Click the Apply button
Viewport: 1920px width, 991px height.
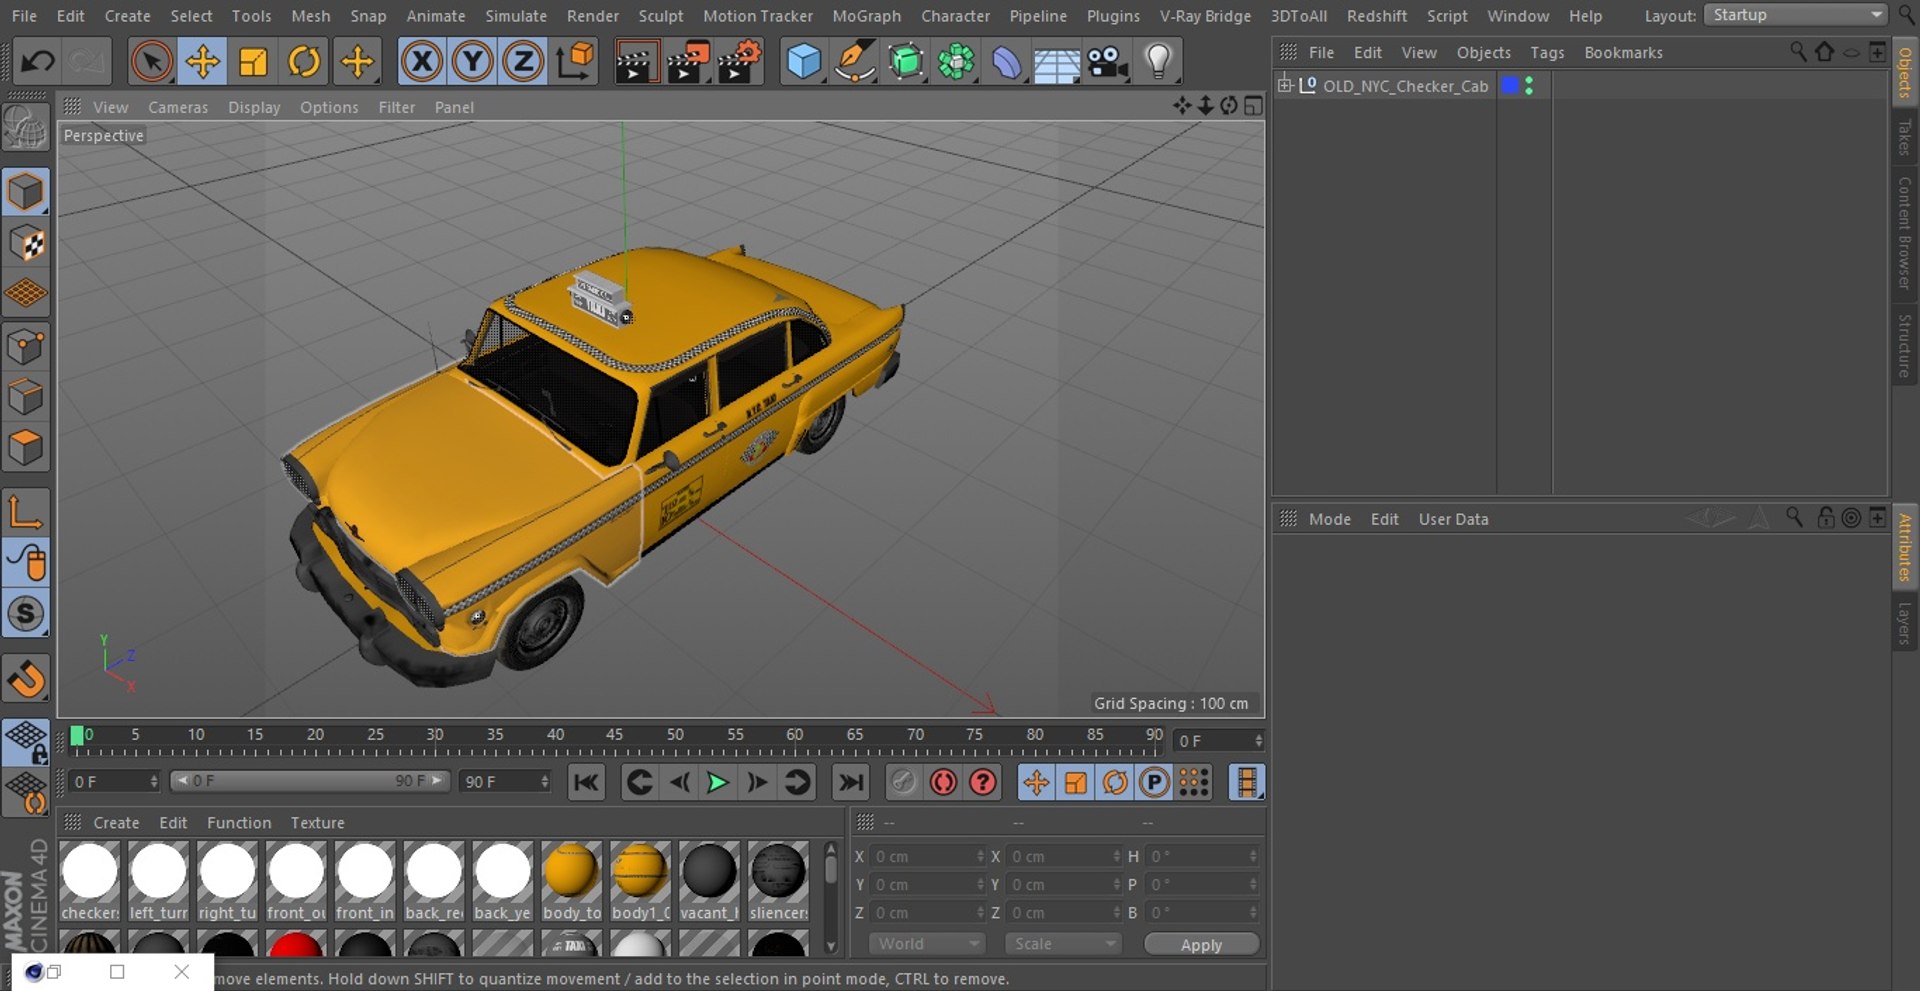(1201, 945)
